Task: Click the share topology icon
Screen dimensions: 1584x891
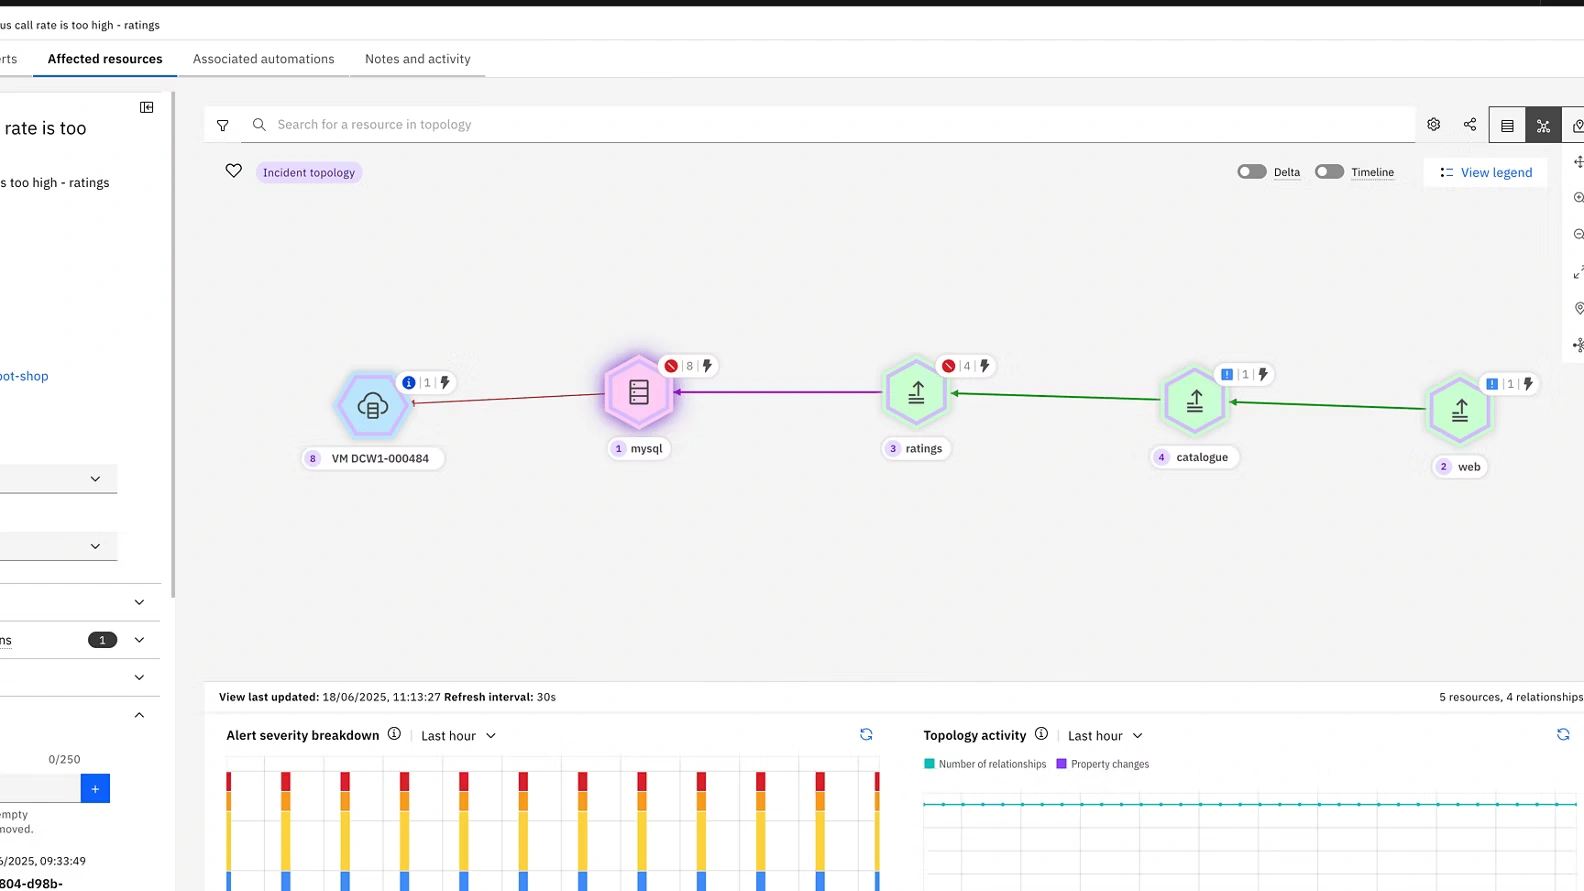Action: (1470, 125)
